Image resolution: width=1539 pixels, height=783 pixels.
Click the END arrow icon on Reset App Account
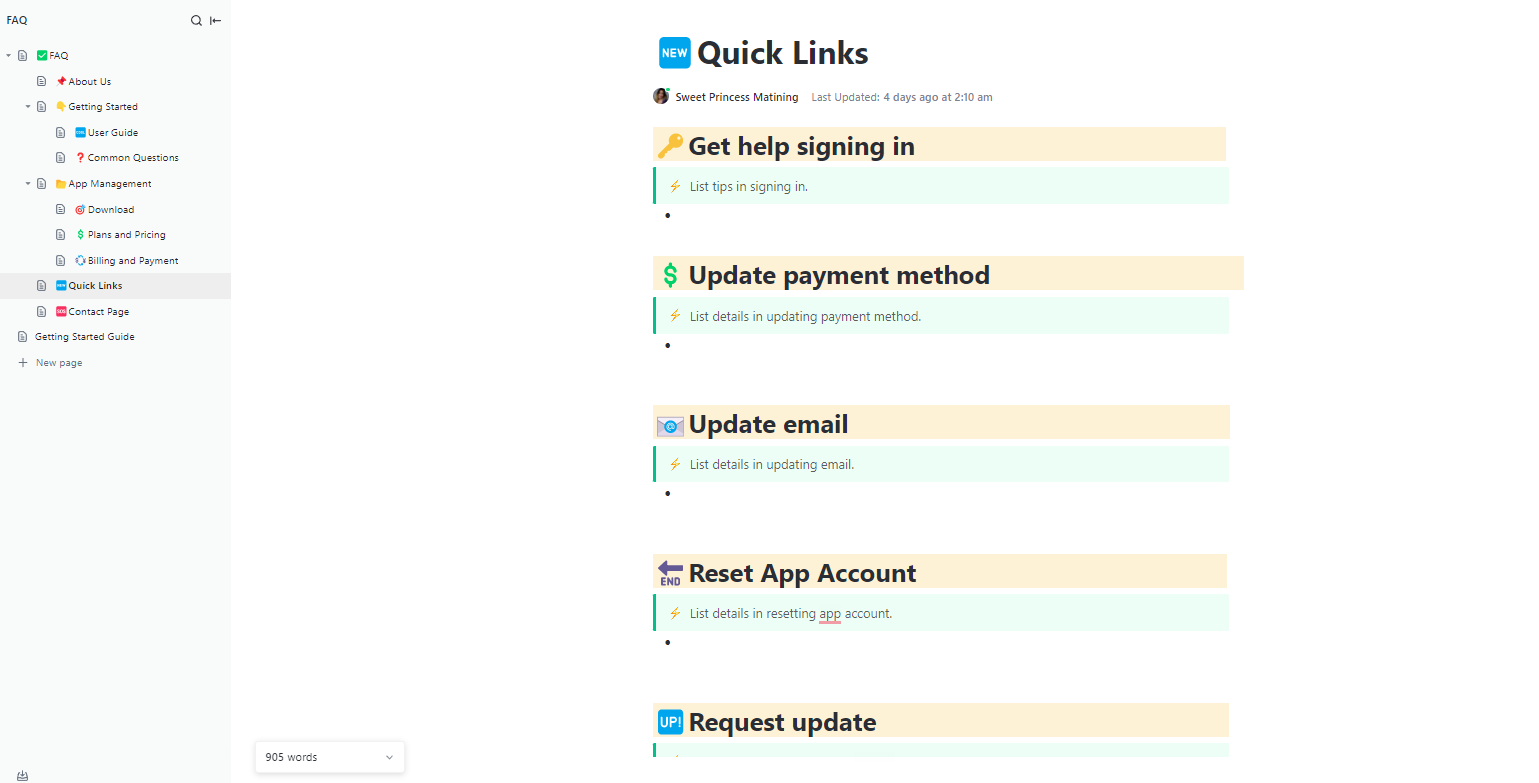[668, 572]
